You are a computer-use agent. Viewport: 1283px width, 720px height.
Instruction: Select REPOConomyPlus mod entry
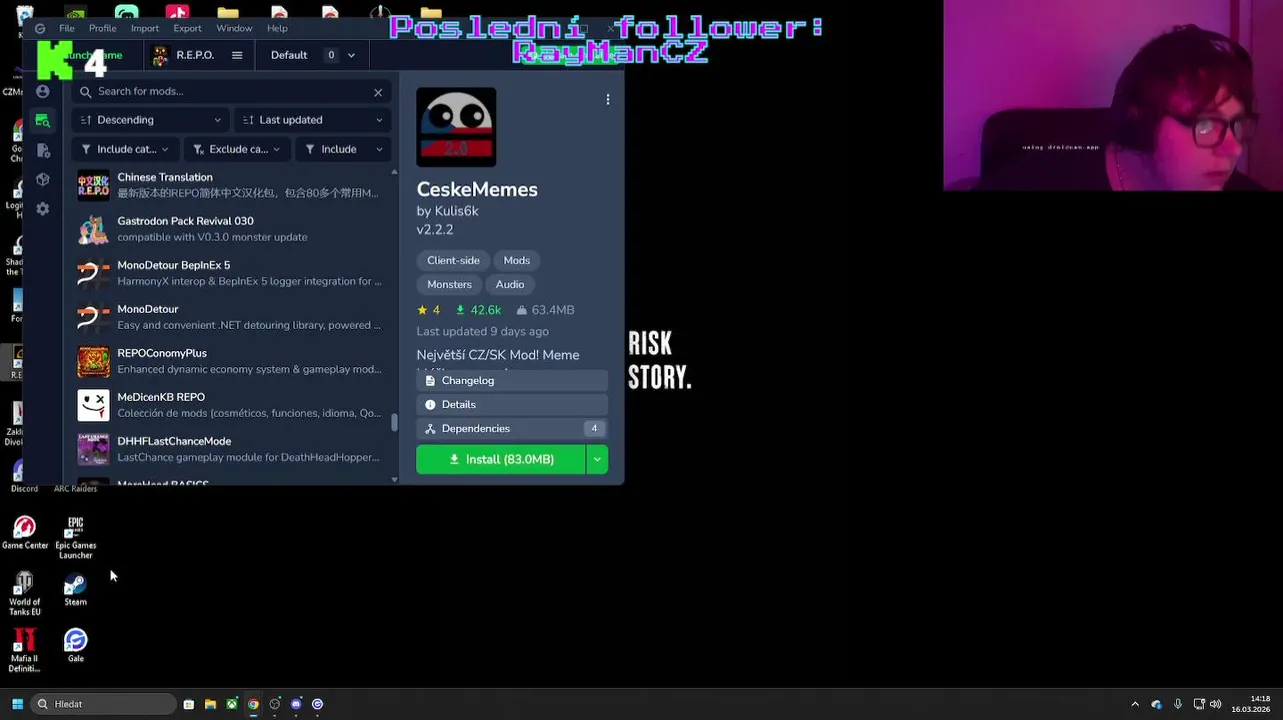tap(232, 361)
